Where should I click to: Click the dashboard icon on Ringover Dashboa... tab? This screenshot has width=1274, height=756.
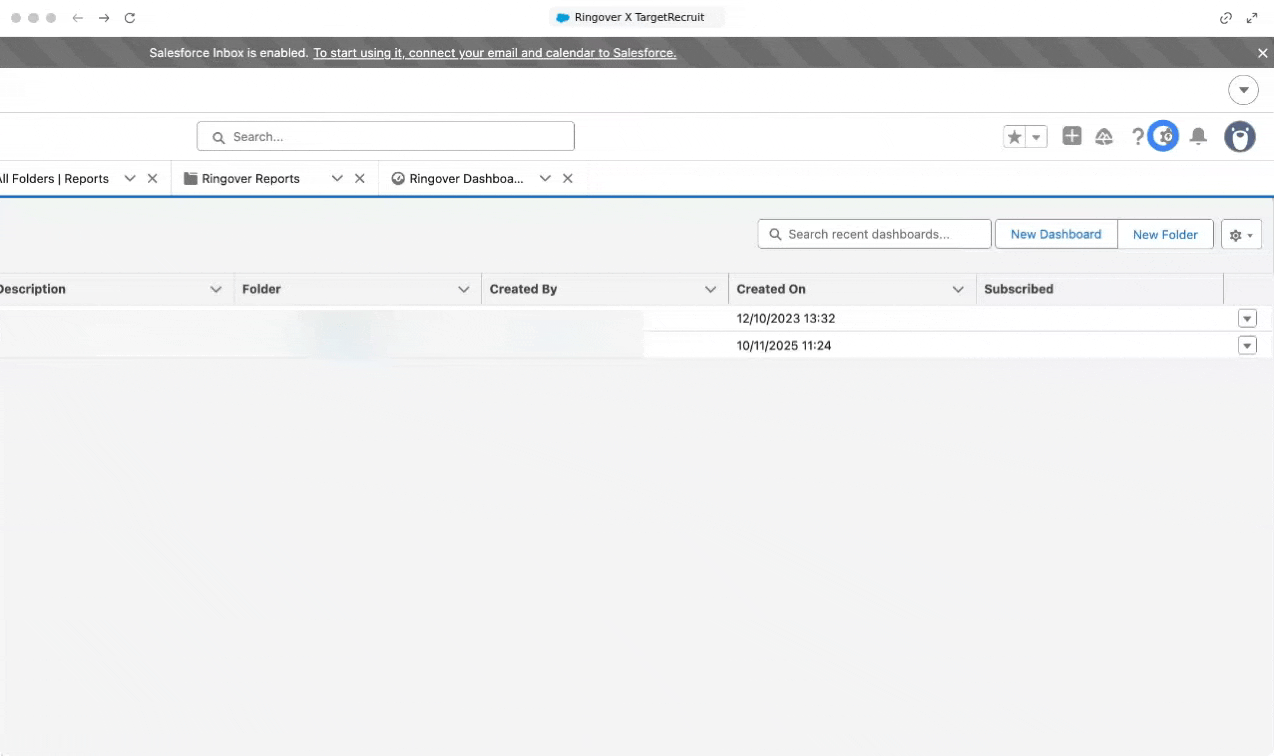(398, 179)
